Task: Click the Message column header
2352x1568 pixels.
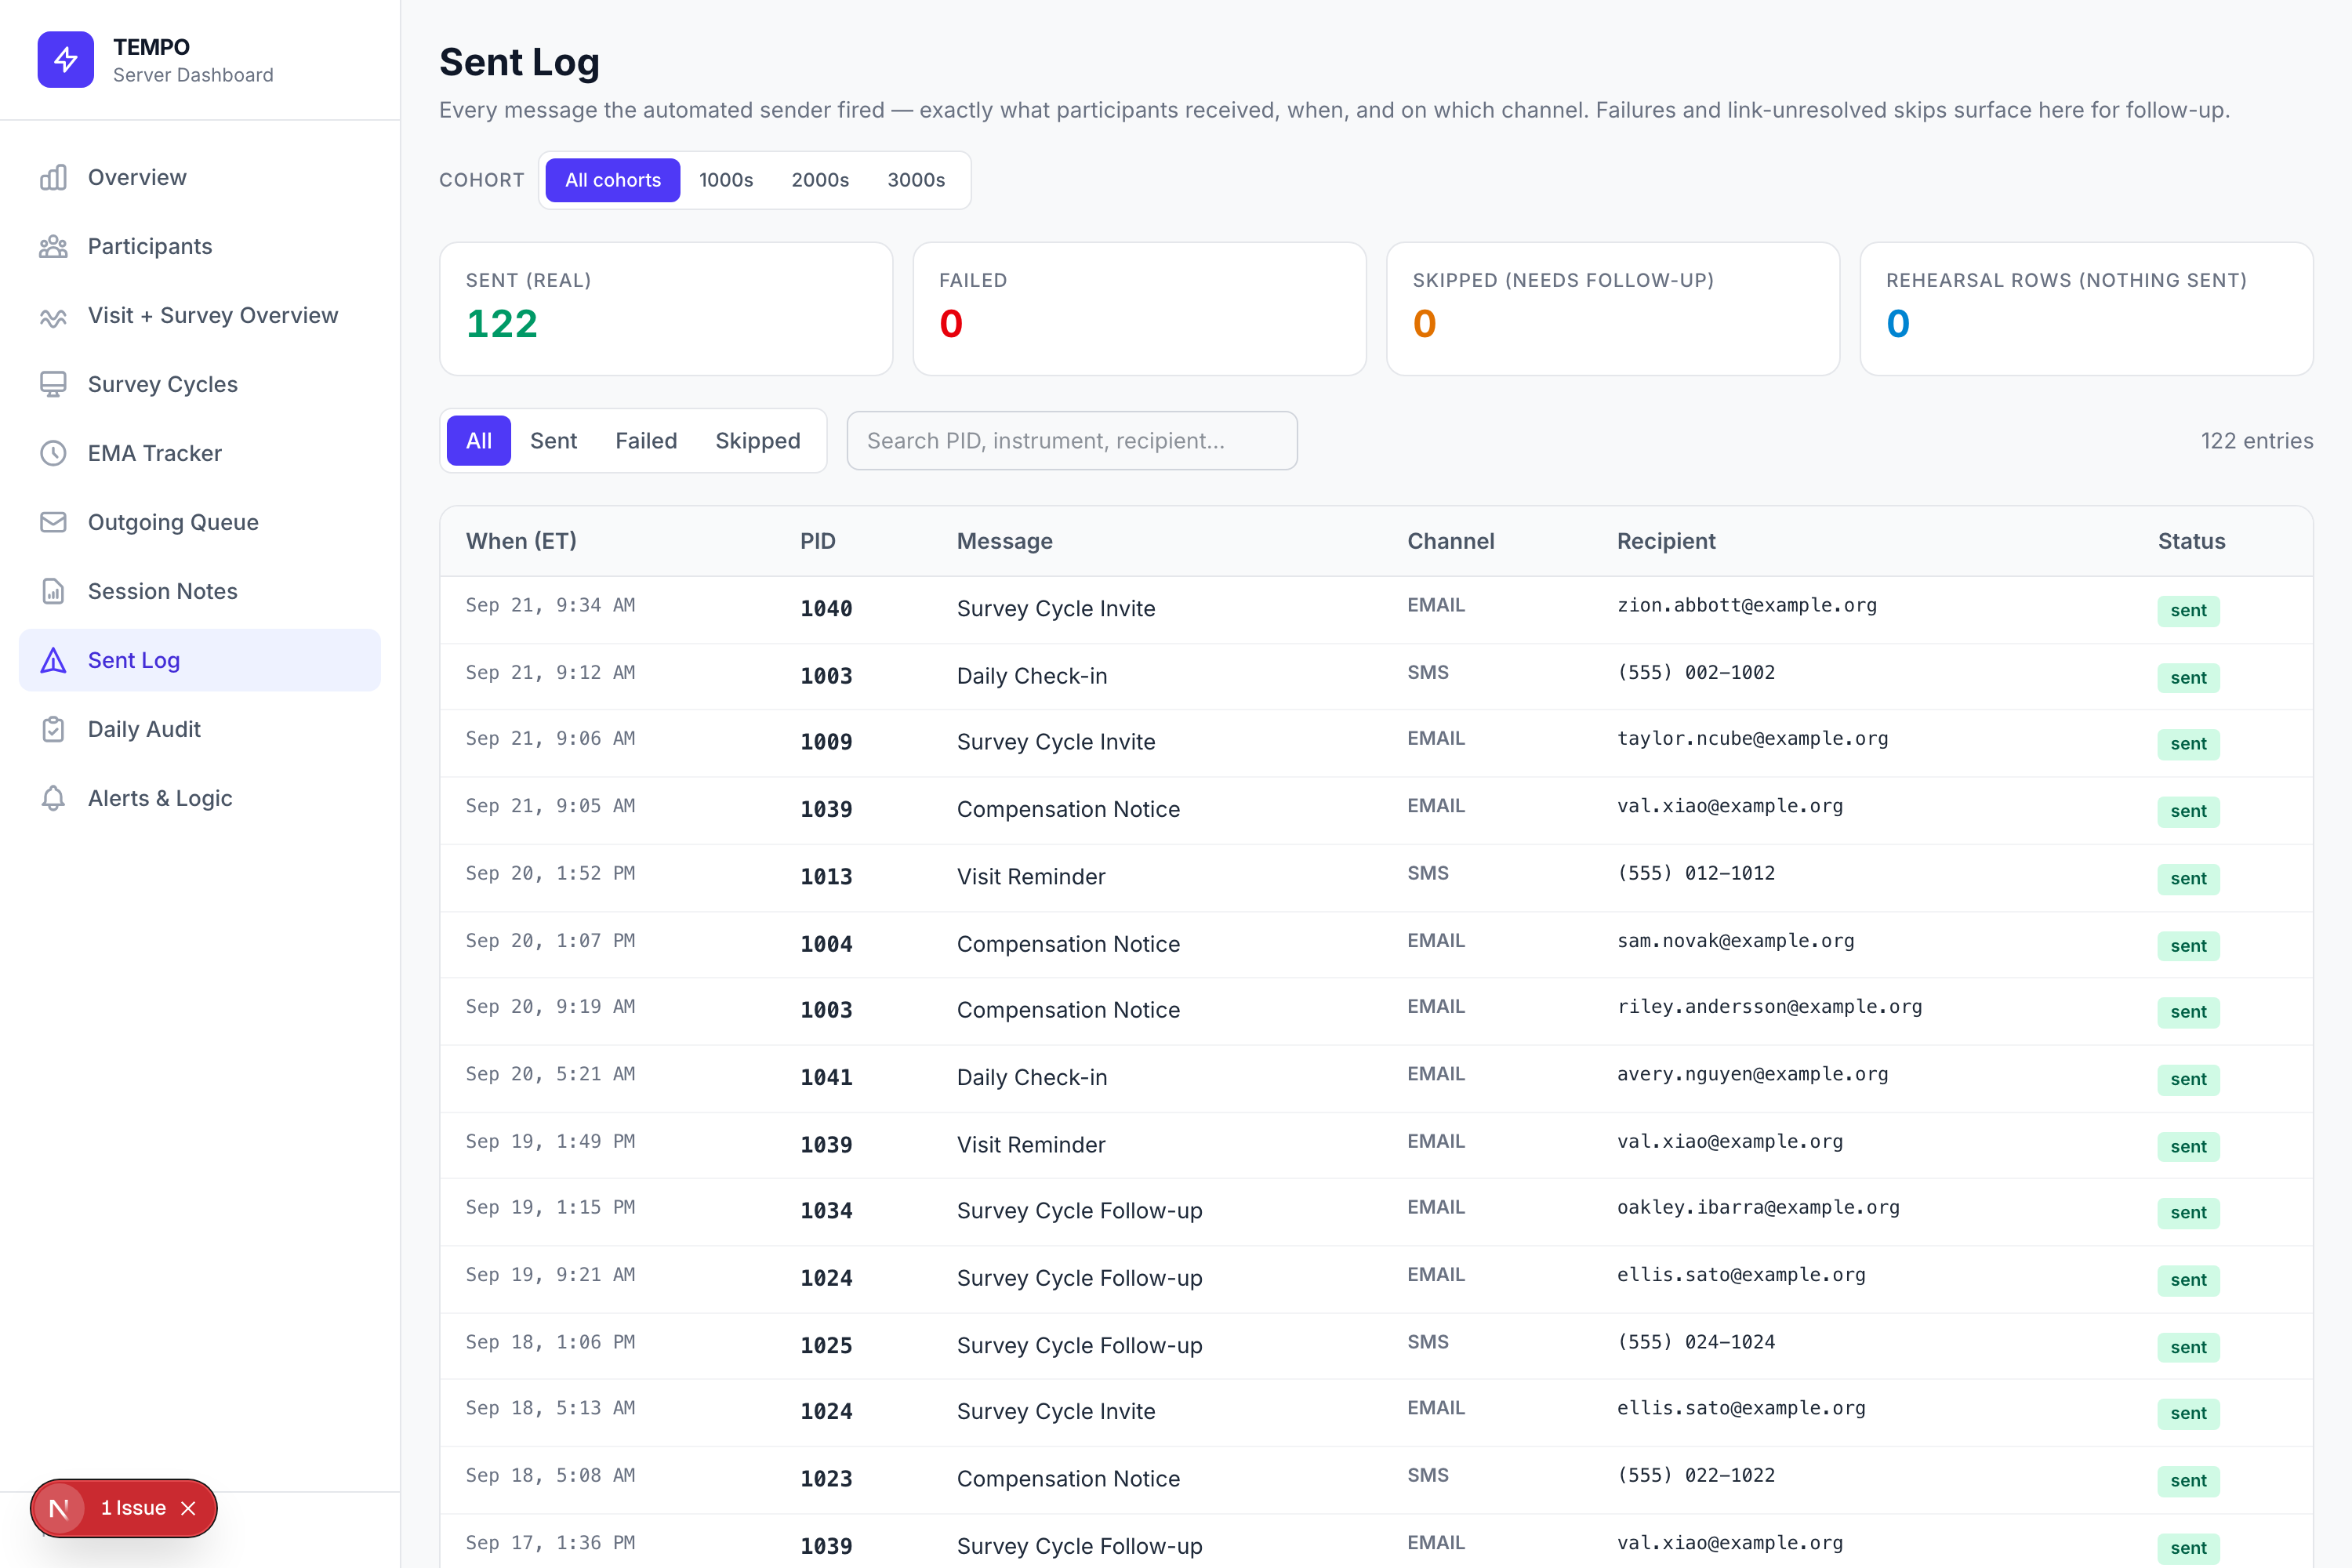Action: point(1004,541)
